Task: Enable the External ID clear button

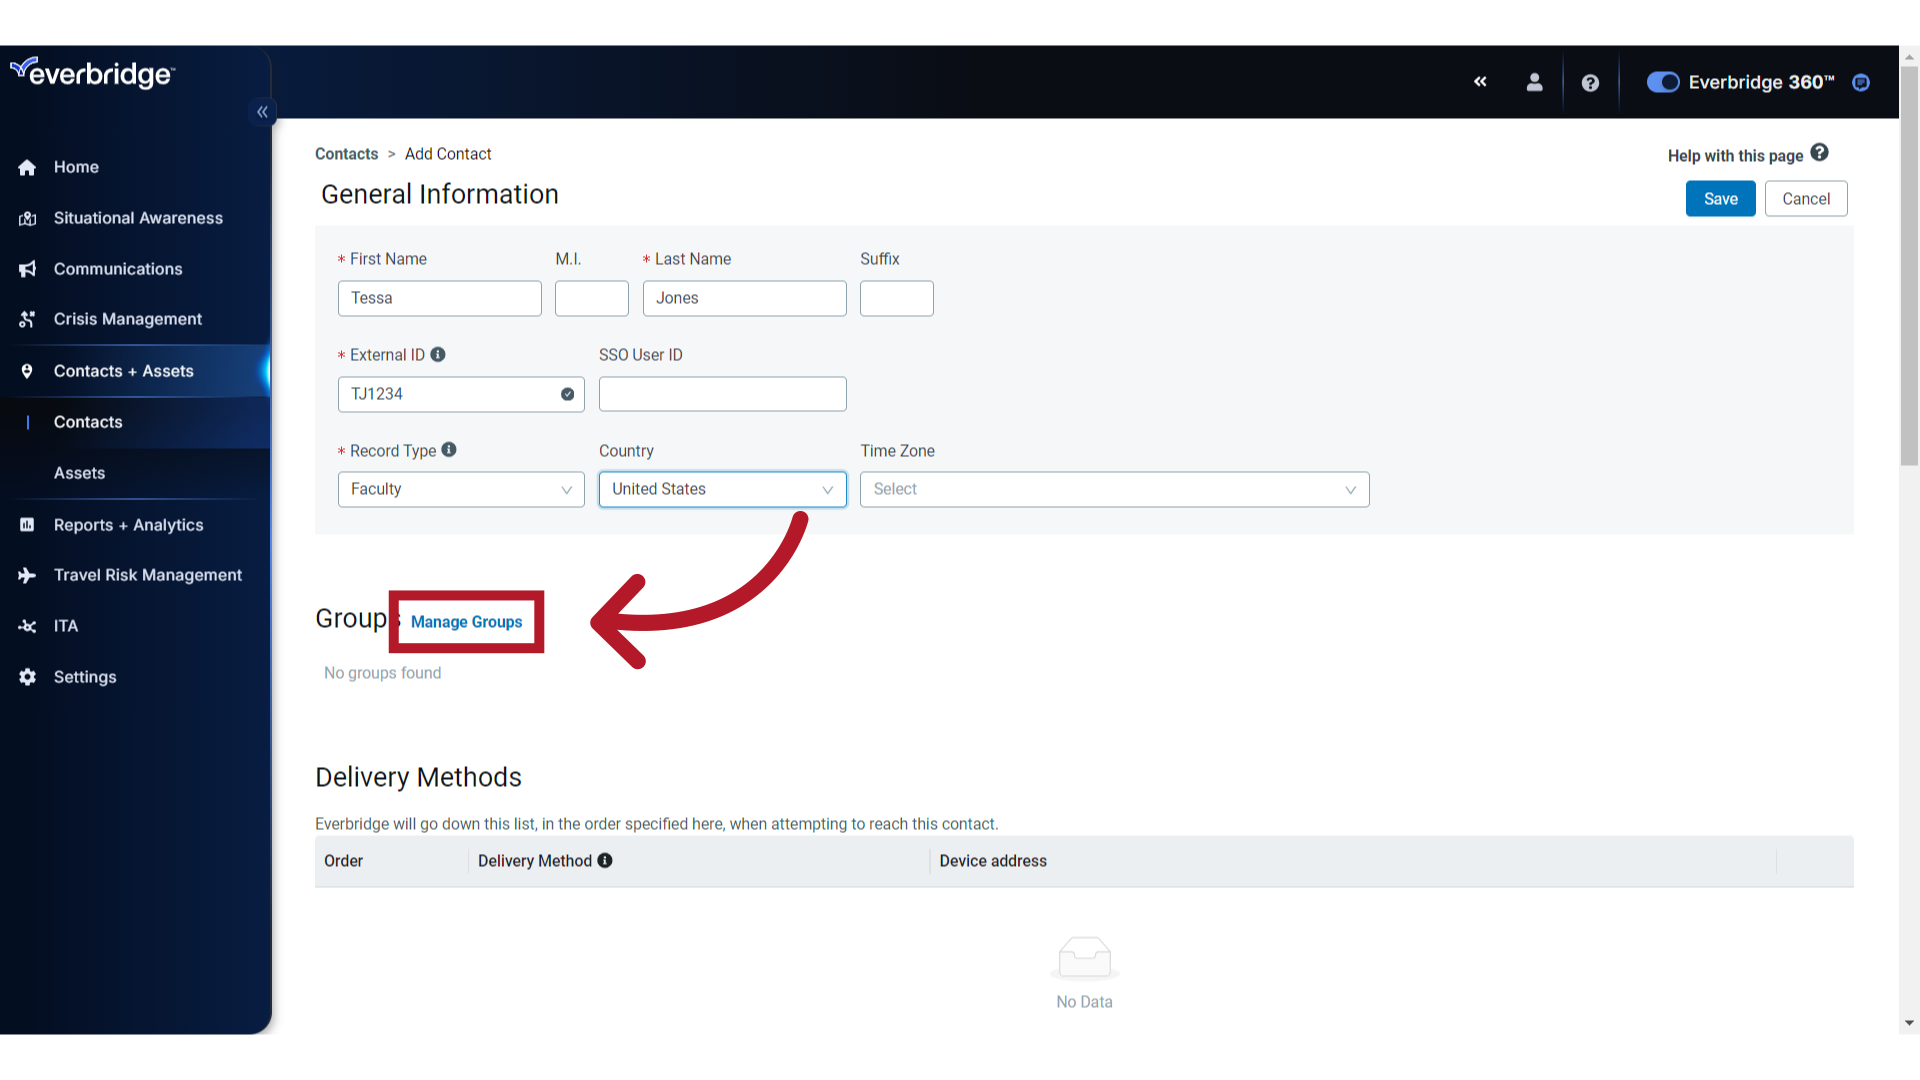Action: coord(567,393)
